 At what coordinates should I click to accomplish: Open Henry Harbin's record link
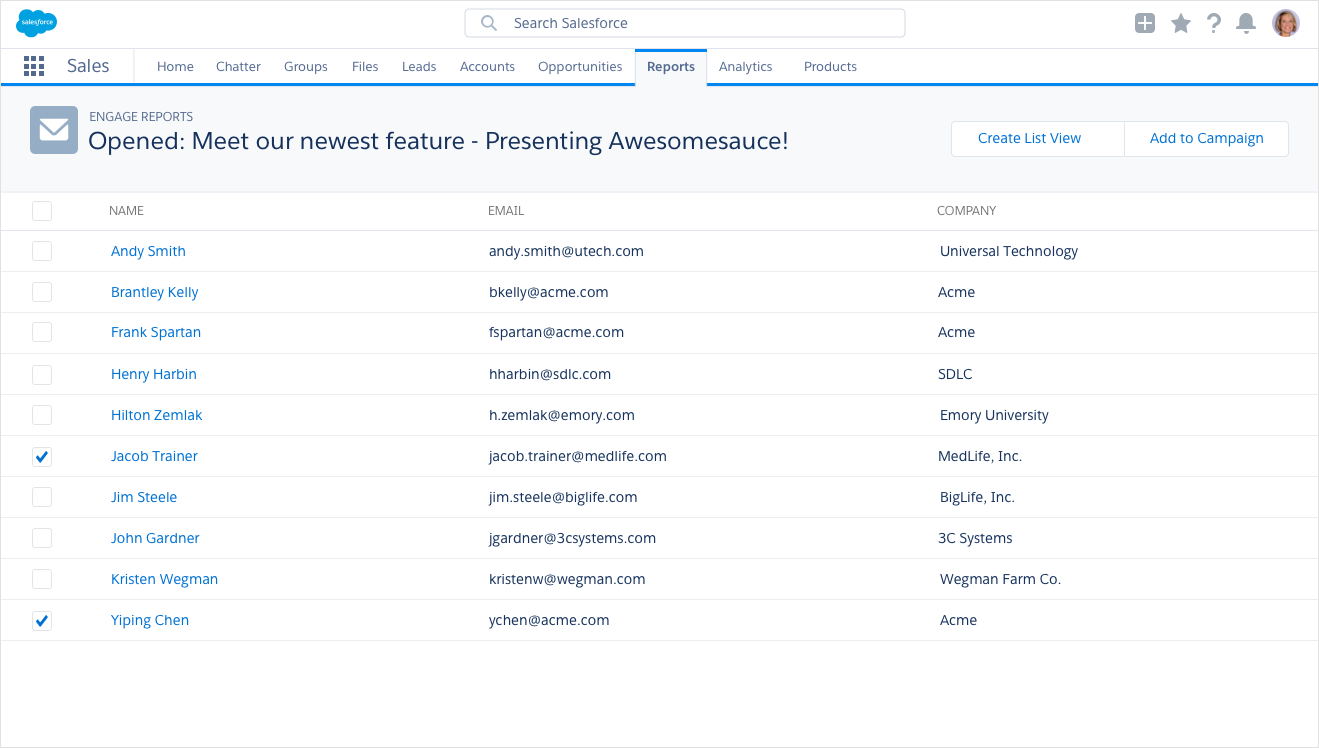click(154, 374)
